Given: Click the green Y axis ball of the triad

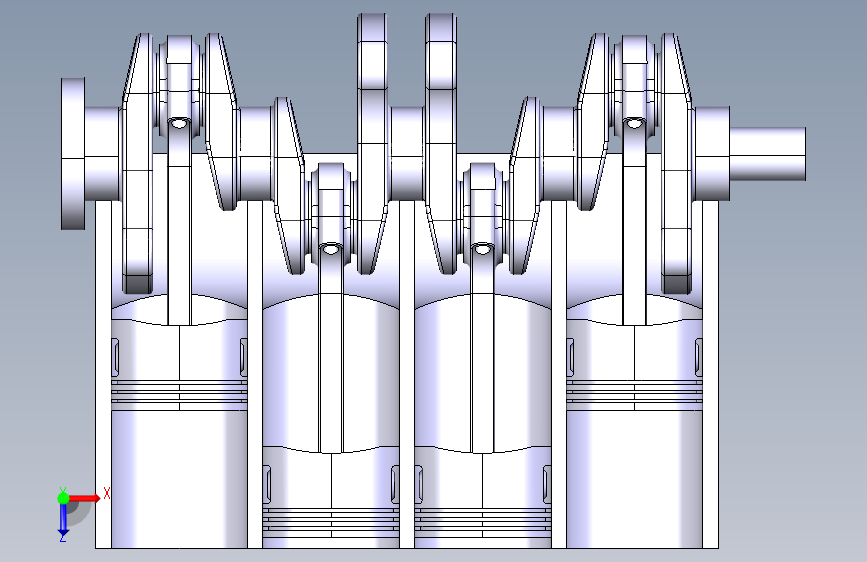Looking at the screenshot, I should click(x=63, y=498).
